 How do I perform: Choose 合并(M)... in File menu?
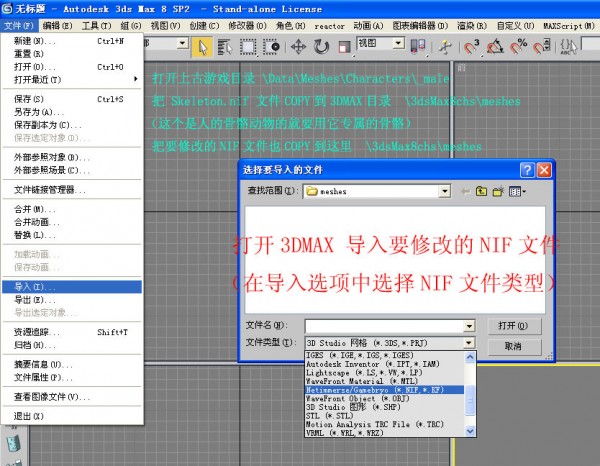point(72,209)
